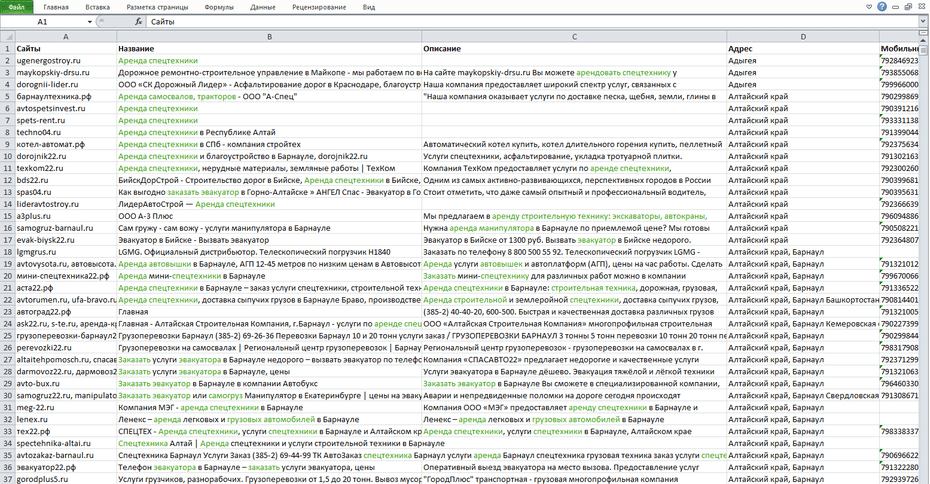Open the Вставка ribbon tab

(x=98, y=6)
